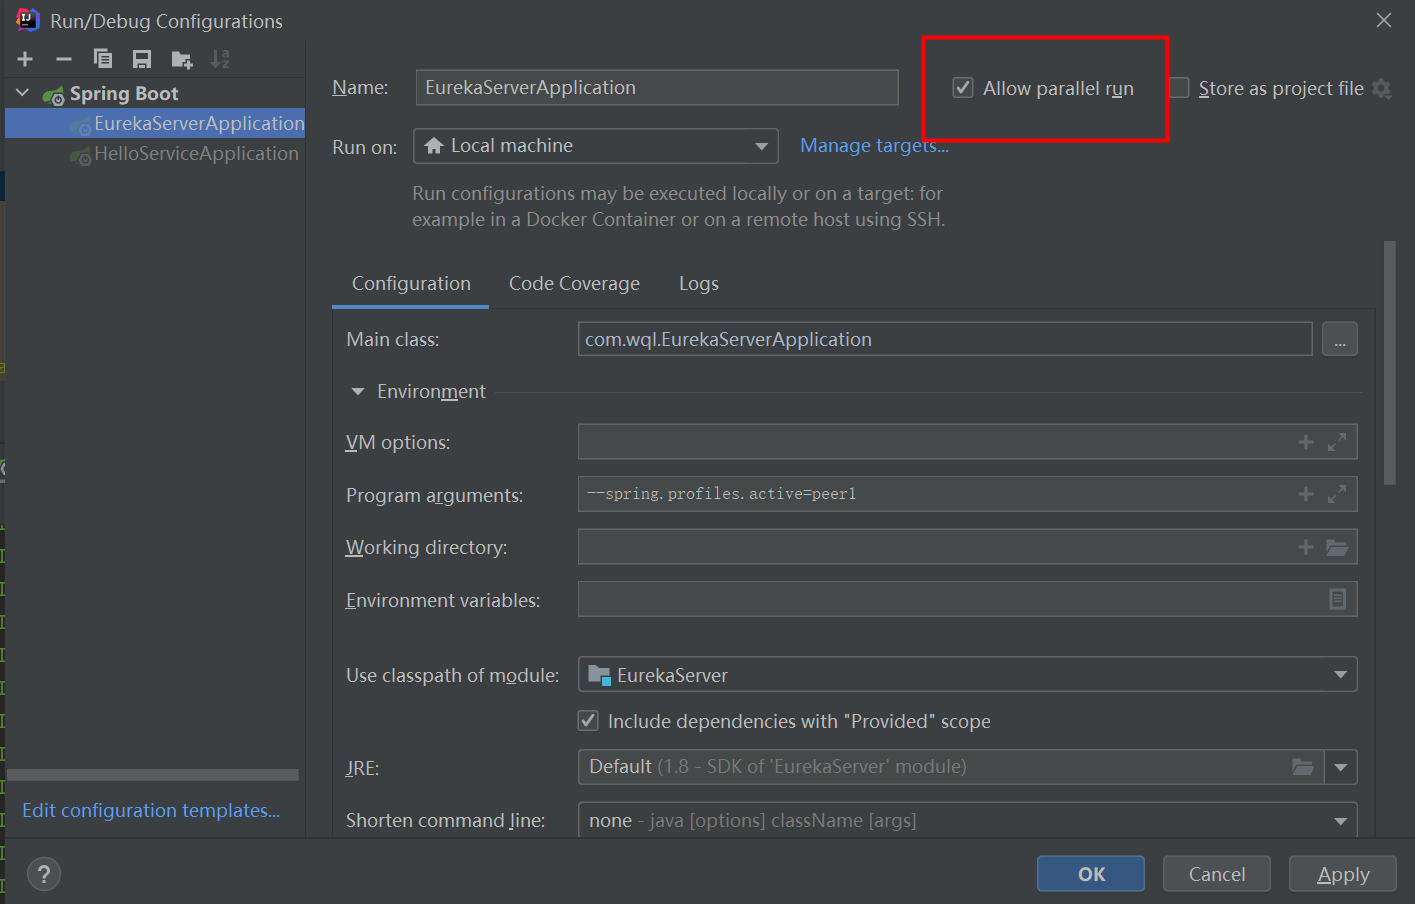The width and height of the screenshot is (1415, 904).
Task: Sort configurations alphabetically
Action: (x=220, y=60)
